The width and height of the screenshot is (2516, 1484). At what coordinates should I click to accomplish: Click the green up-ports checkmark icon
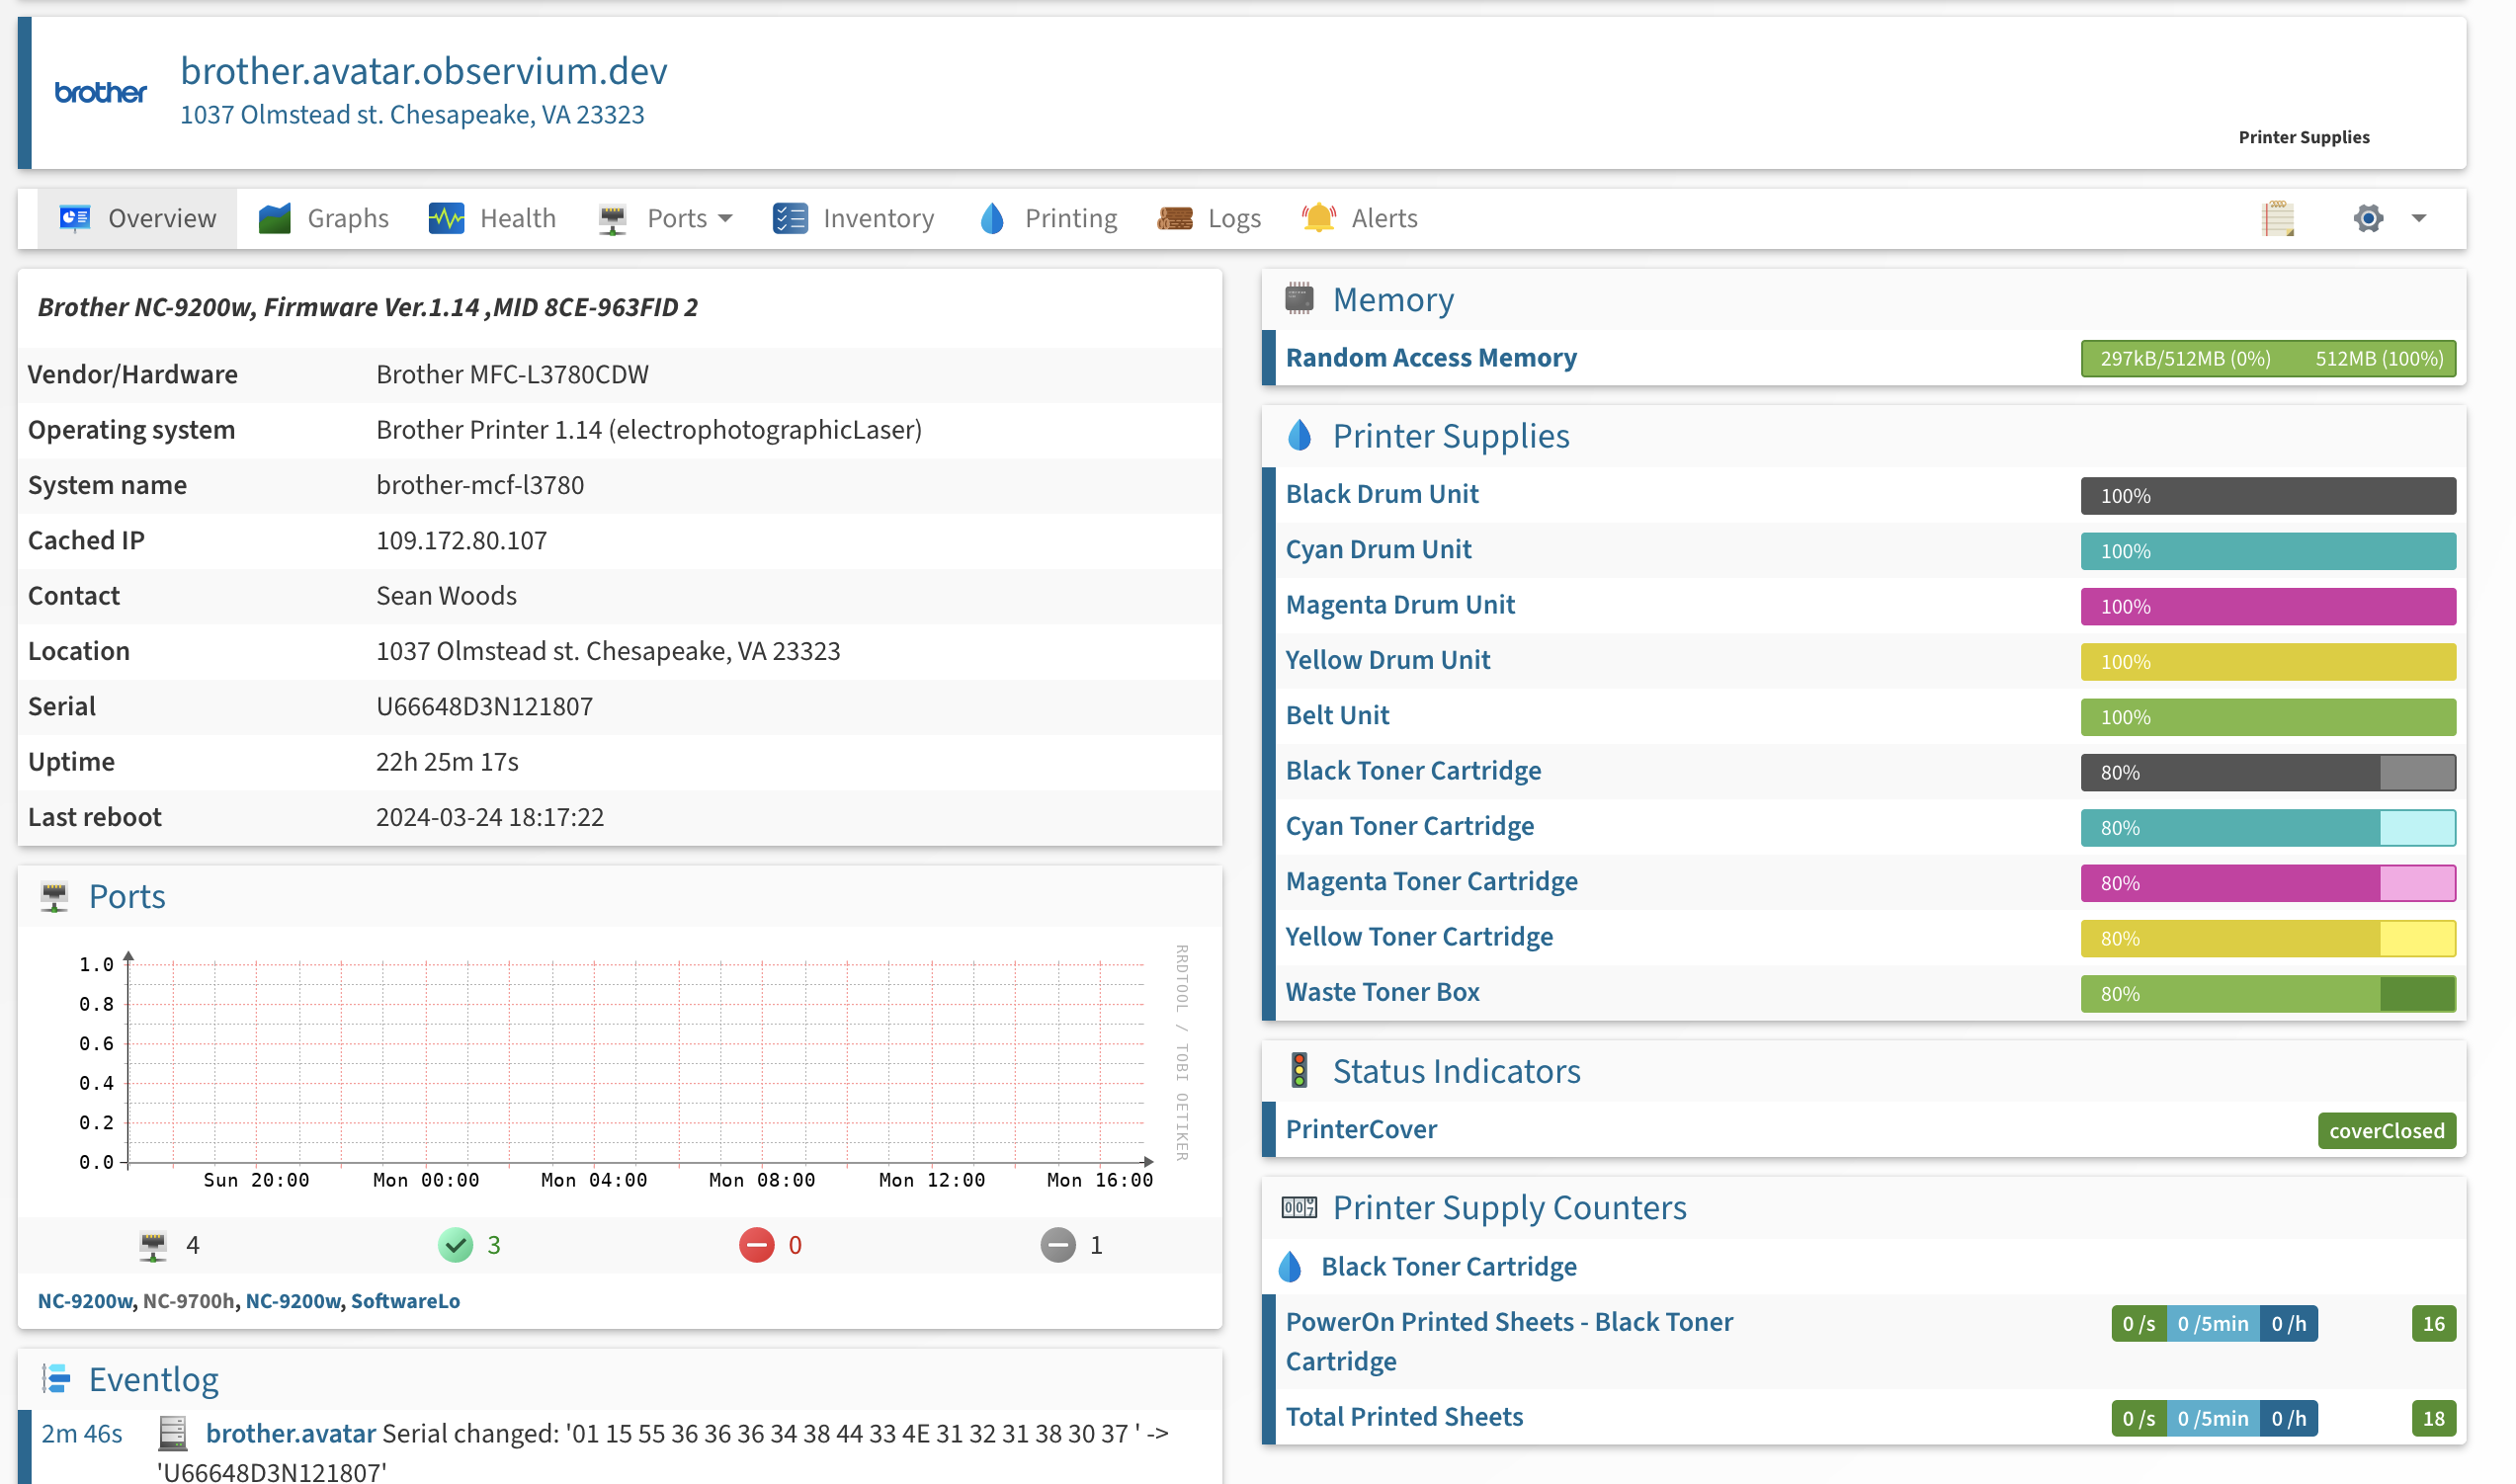click(x=455, y=1245)
